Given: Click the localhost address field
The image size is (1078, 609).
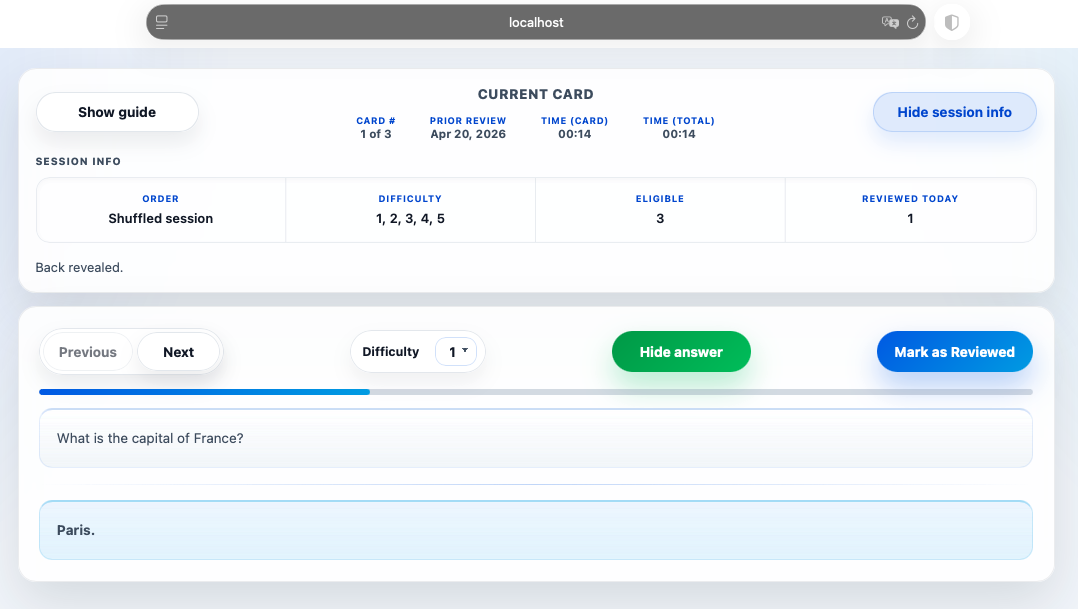Looking at the screenshot, I should (x=536, y=22).
